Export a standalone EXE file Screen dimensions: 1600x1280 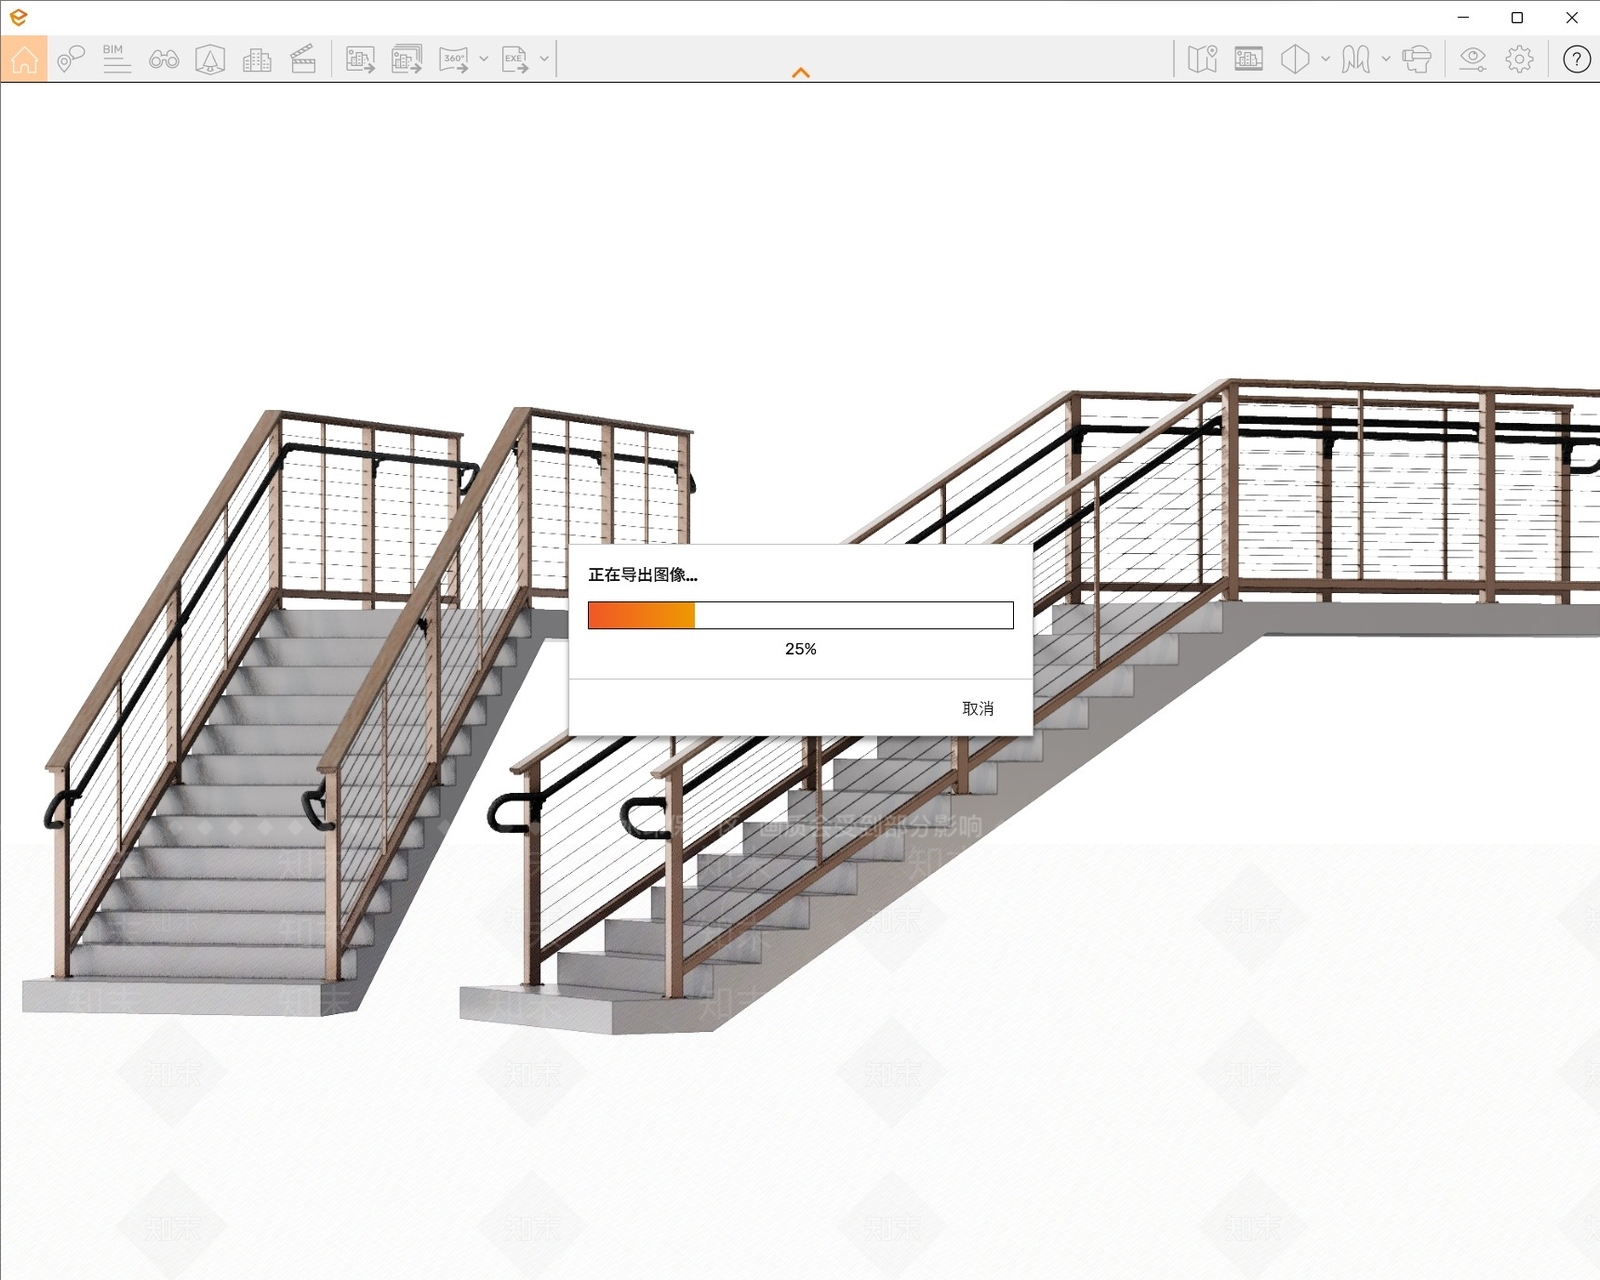514,59
